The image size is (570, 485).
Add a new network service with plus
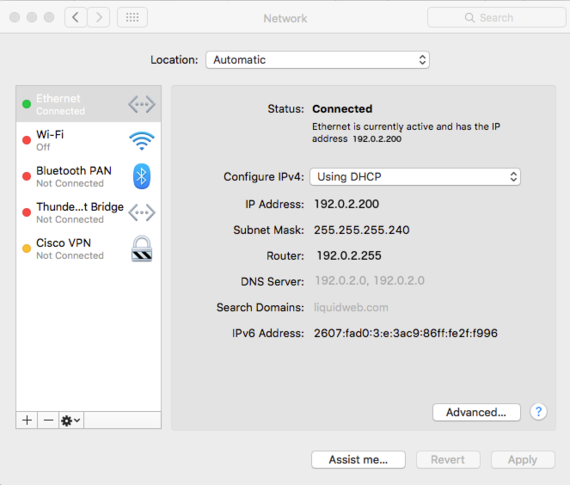coord(27,420)
